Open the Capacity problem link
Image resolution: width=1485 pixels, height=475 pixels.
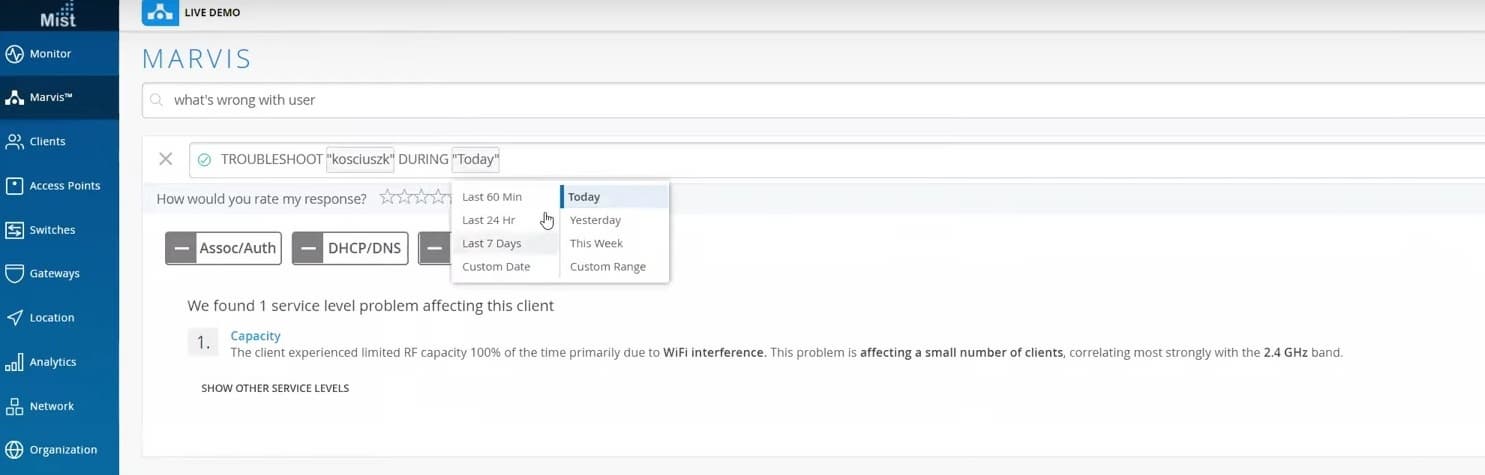coord(255,336)
